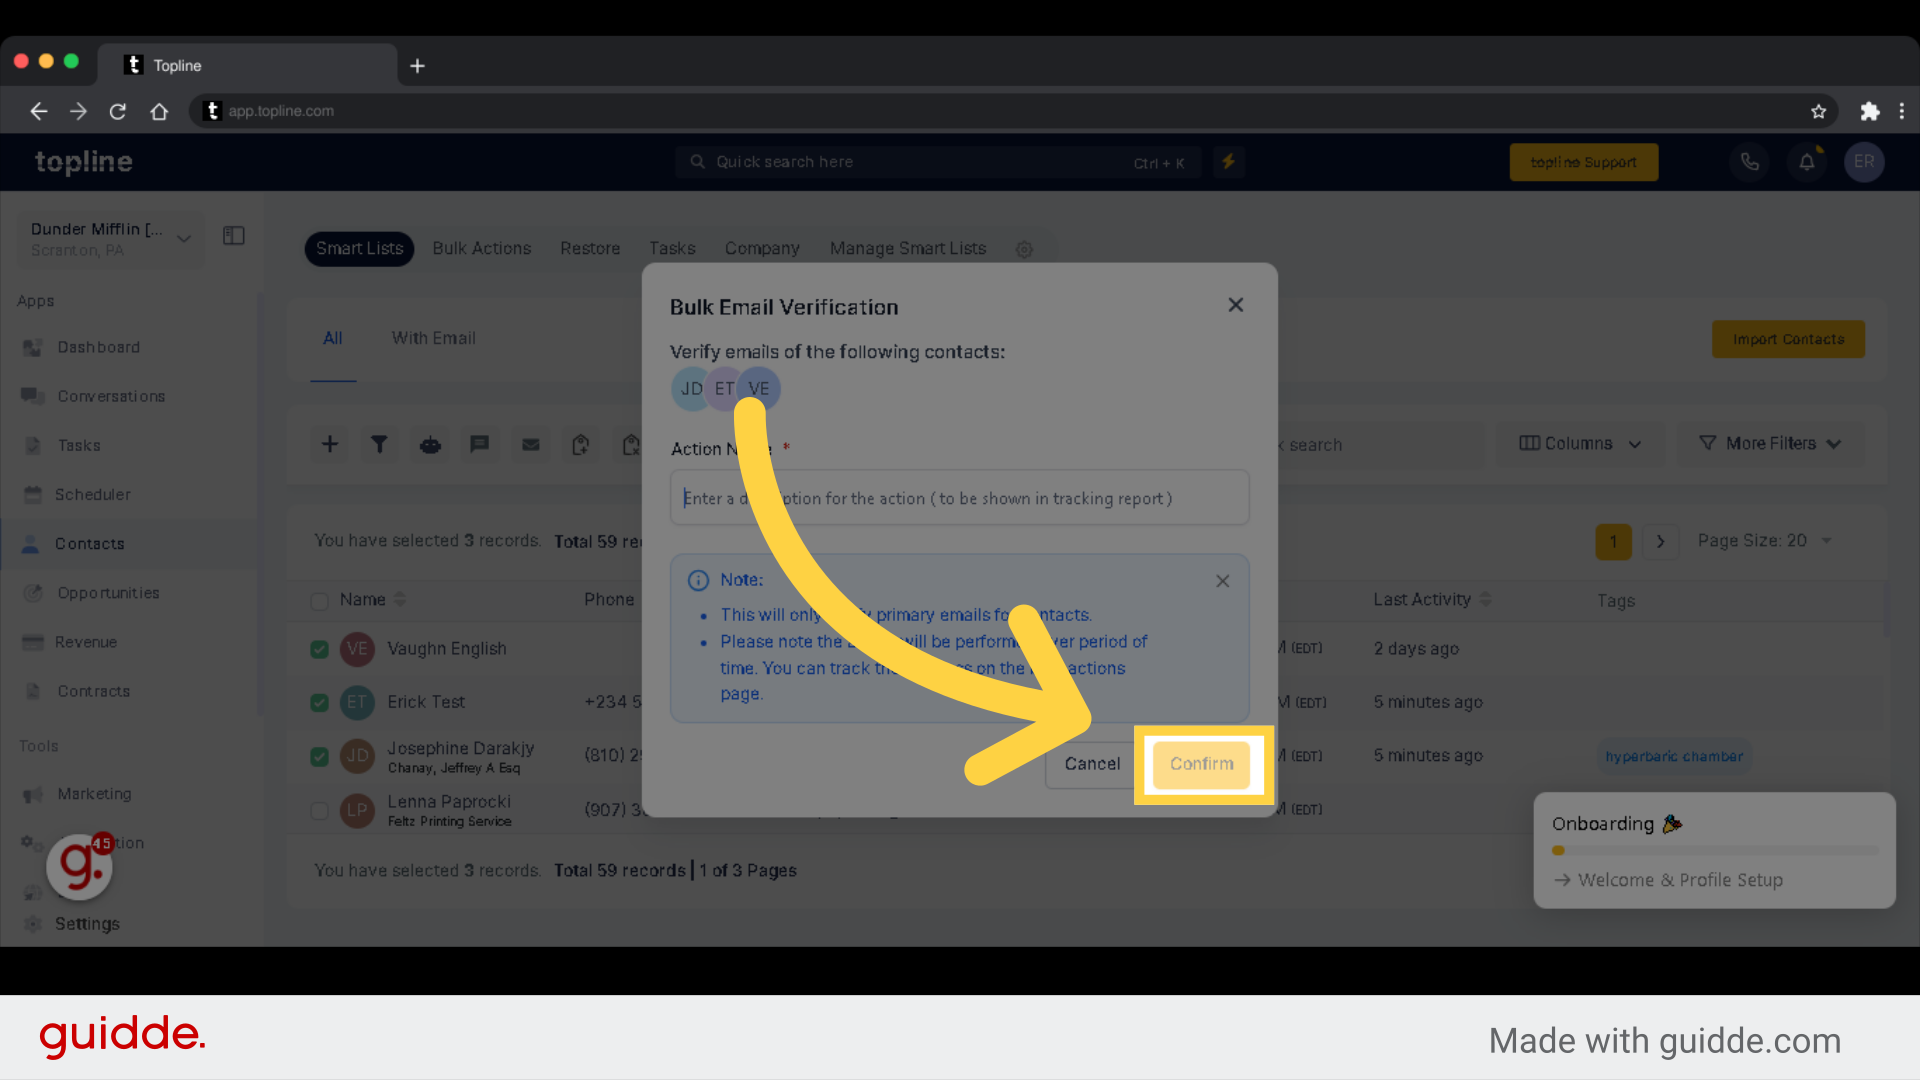Screen dimensions: 1920x1080
Task: Click the Action Name description input field
Action: pos(959,498)
